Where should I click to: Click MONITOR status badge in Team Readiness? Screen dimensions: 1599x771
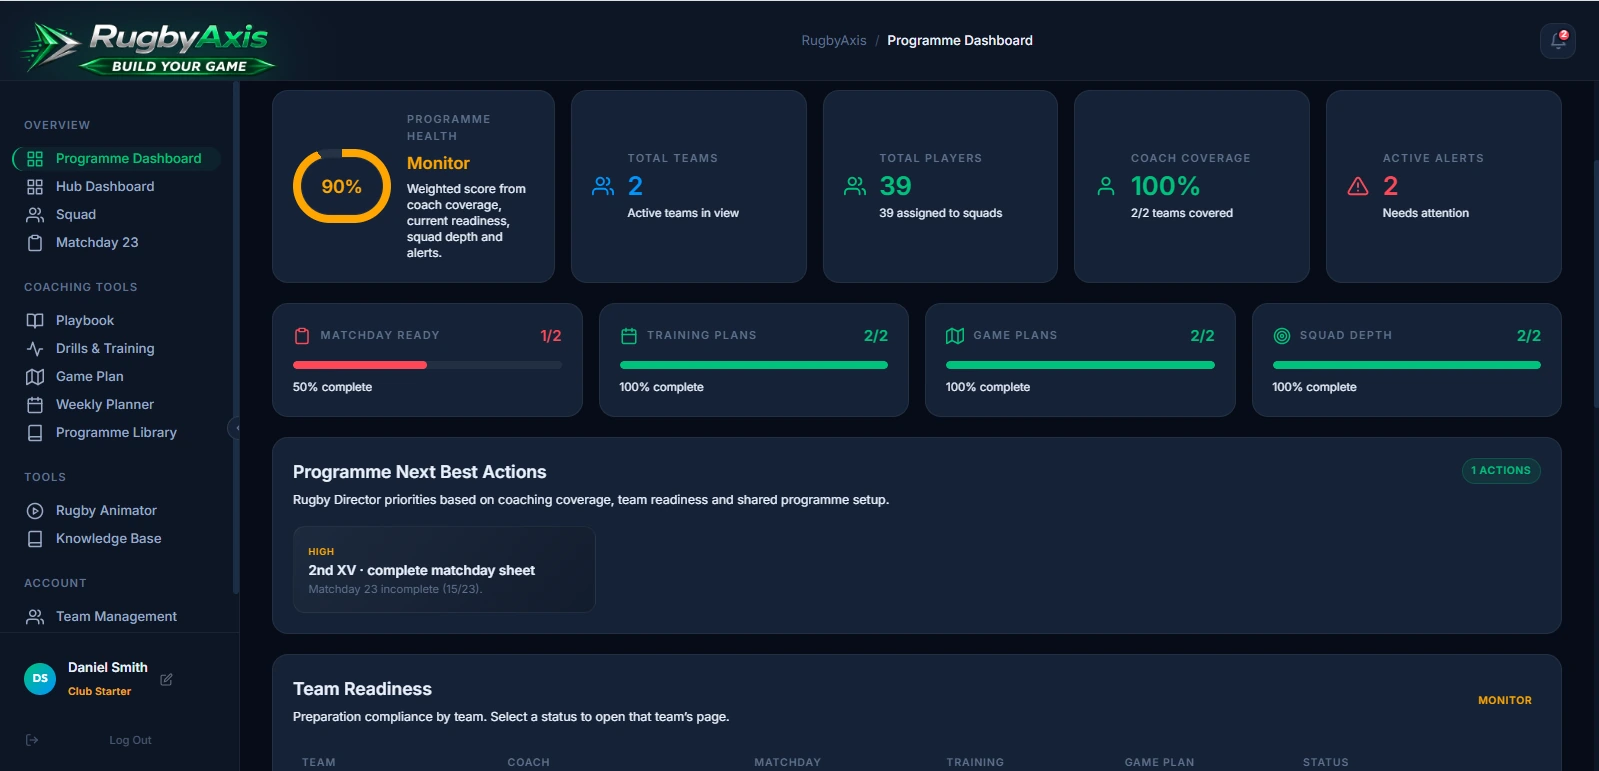pyautogui.click(x=1505, y=701)
